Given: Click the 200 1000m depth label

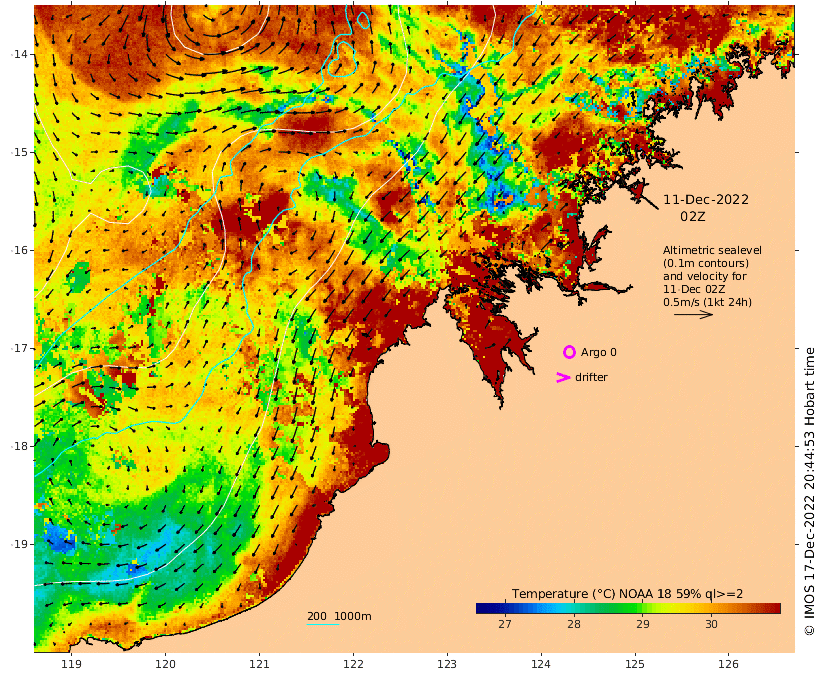Looking at the screenshot, I should coord(339,616).
